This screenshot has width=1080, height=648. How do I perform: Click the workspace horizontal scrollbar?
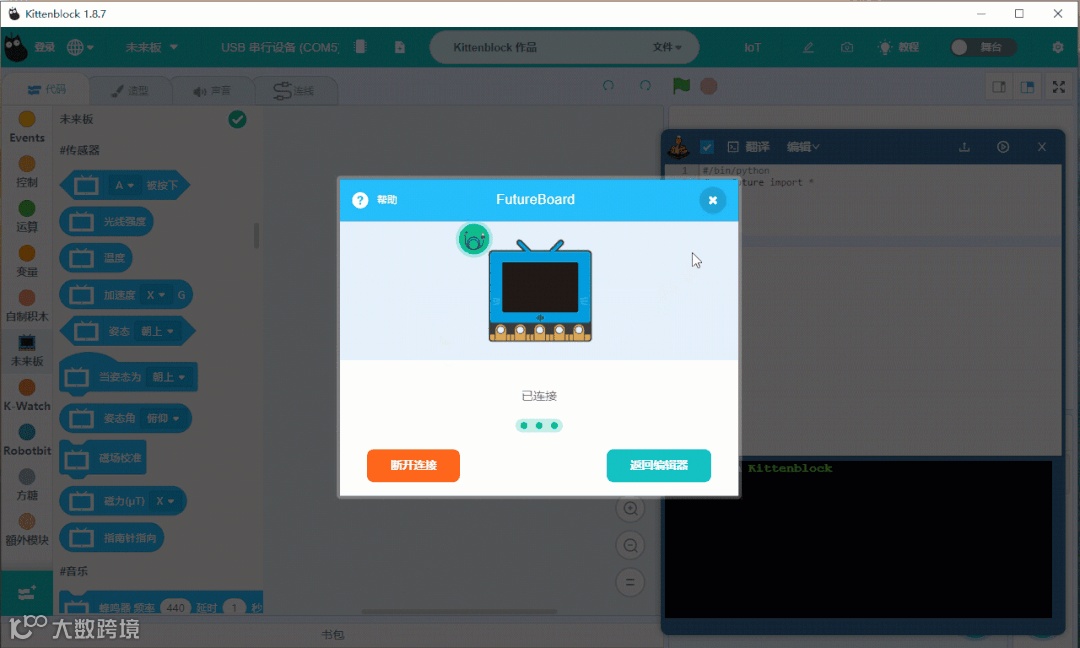[x=459, y=612]
